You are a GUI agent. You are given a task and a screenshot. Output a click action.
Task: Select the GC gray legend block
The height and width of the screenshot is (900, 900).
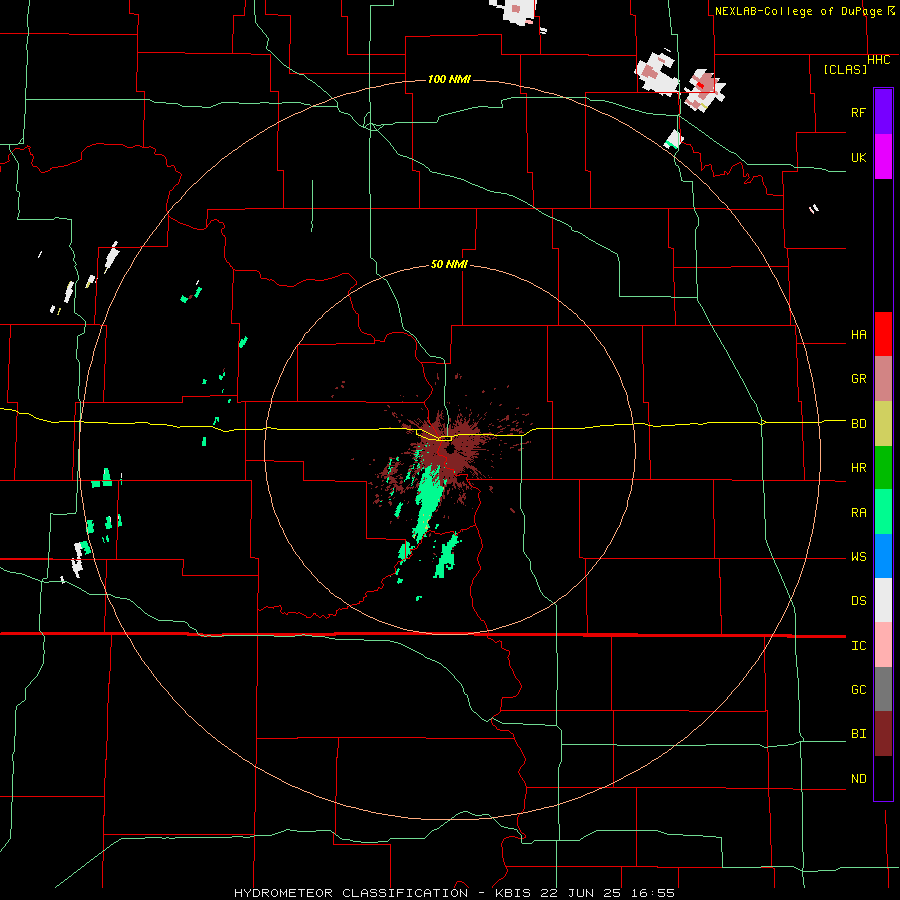pyautogui.click(x=883, y=689)
